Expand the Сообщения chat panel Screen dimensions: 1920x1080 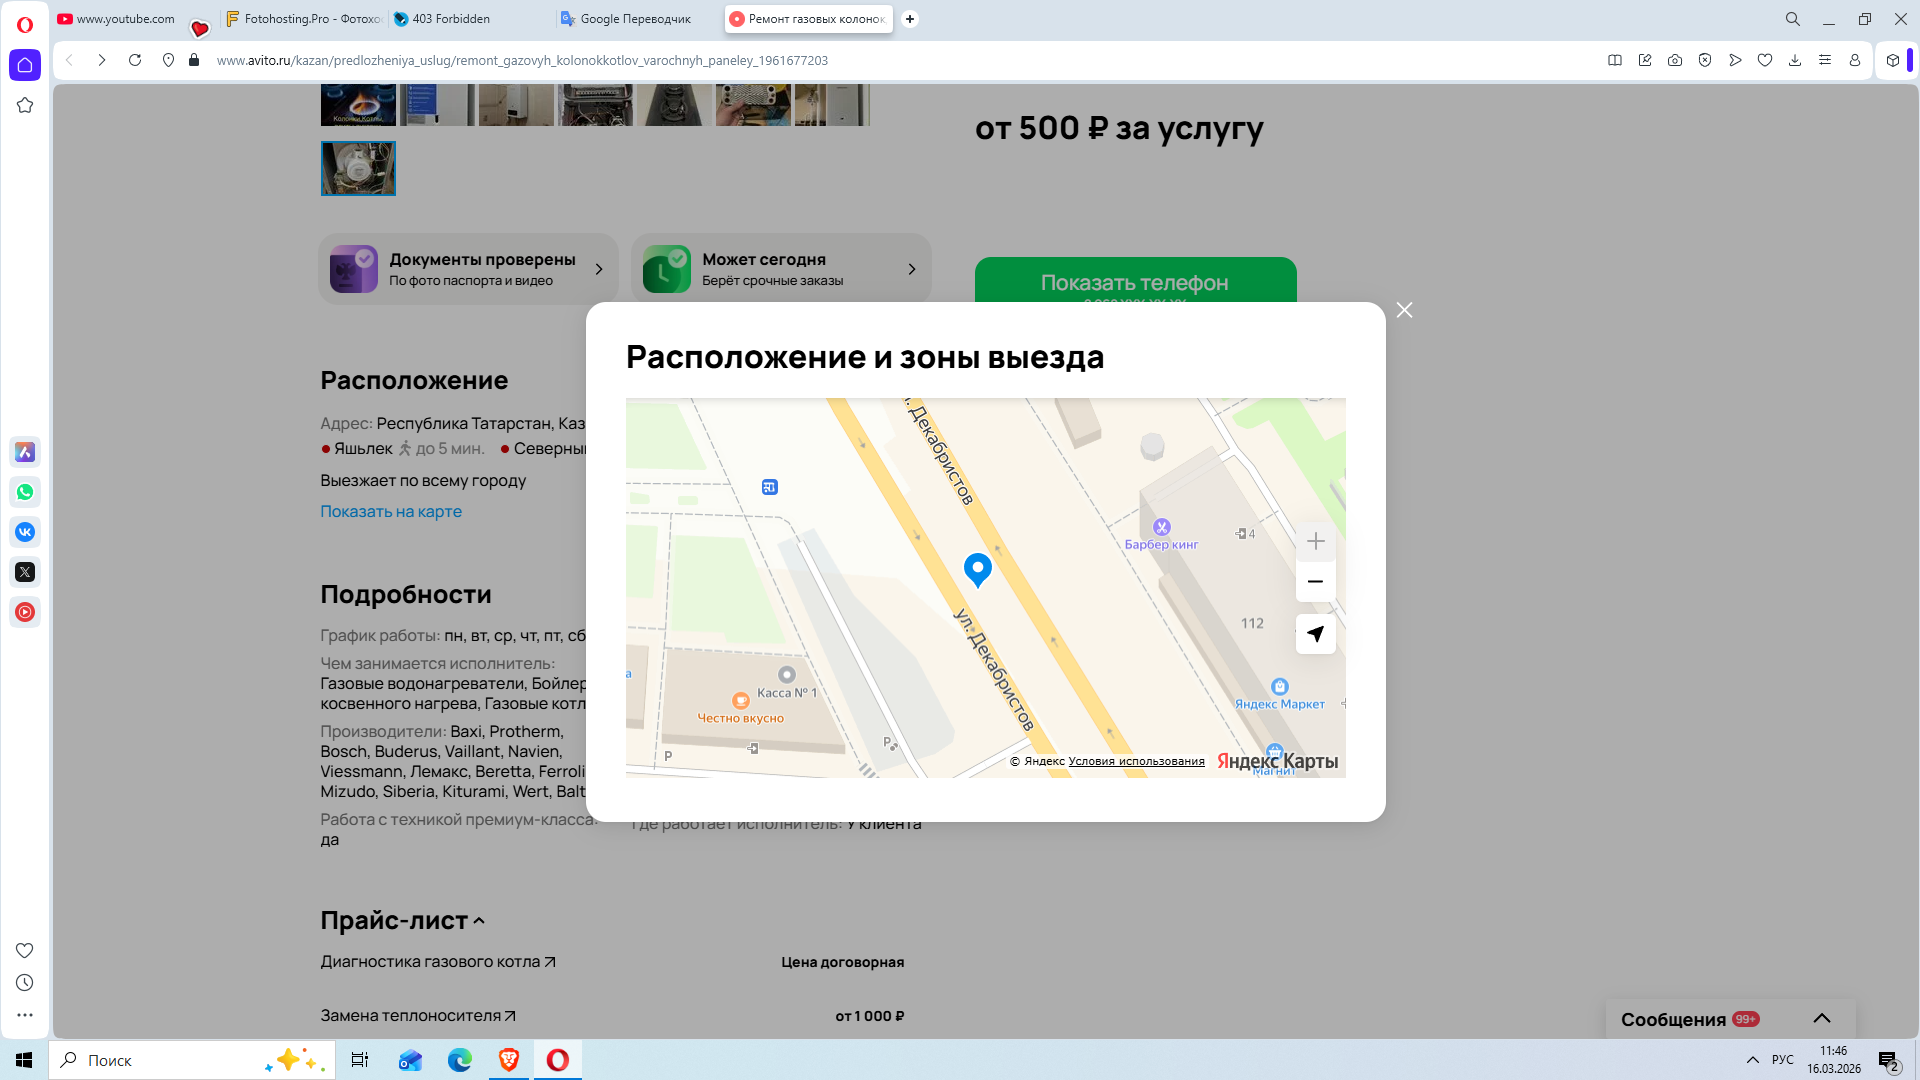pyautogui.click(x=1821, y=1018)
